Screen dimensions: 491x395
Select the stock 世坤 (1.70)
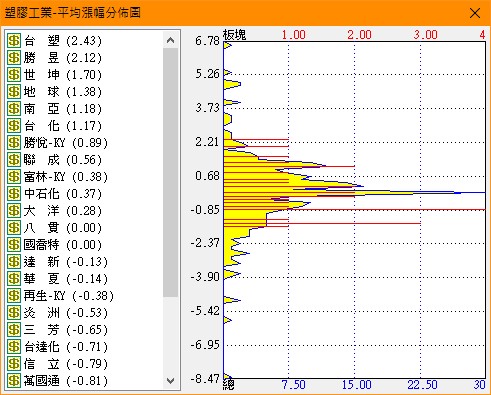pos(63,75)
